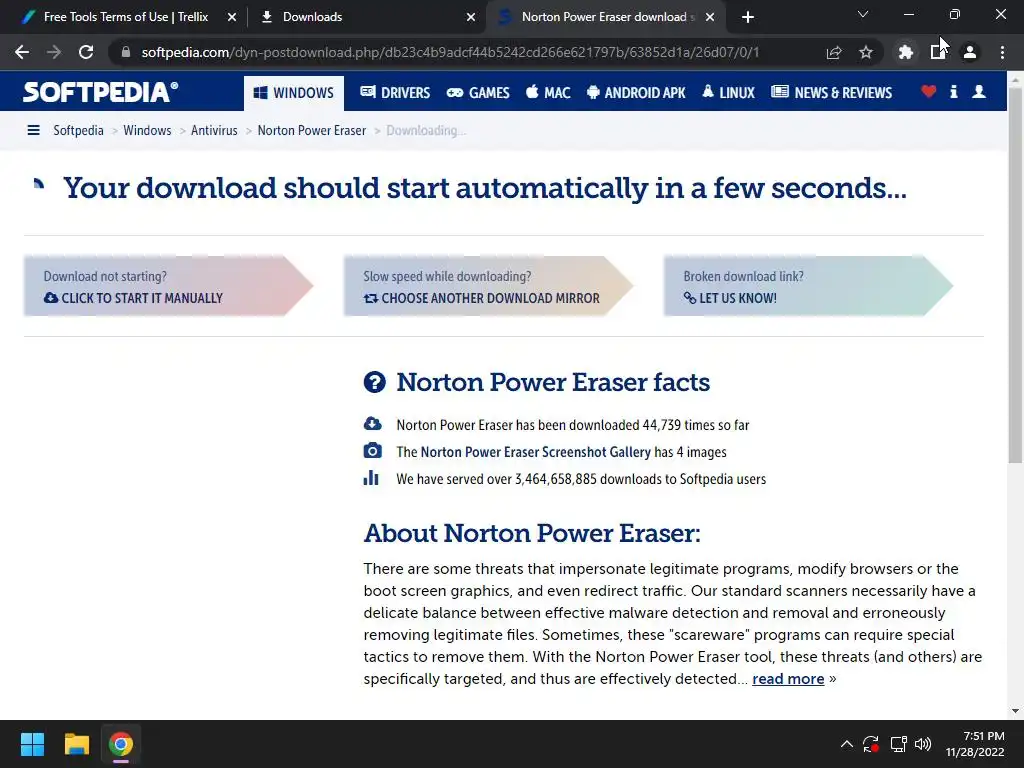The width and height of the screenshot is (1024, 768).
Task: Click the red heart icon in header
Action: [929, 91]
